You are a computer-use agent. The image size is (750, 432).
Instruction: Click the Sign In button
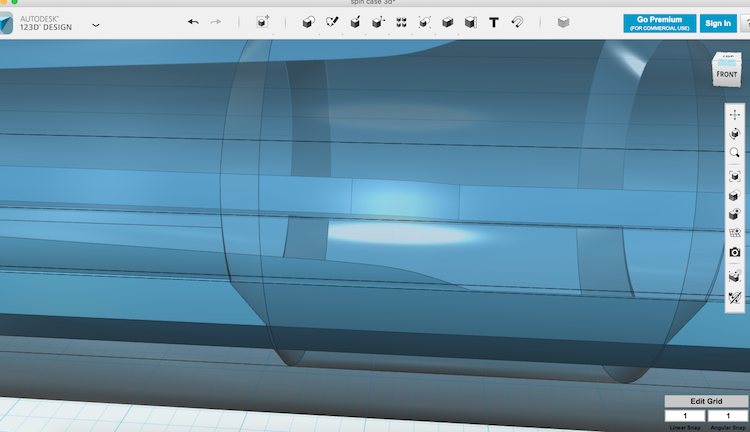(x=718, y=23)
